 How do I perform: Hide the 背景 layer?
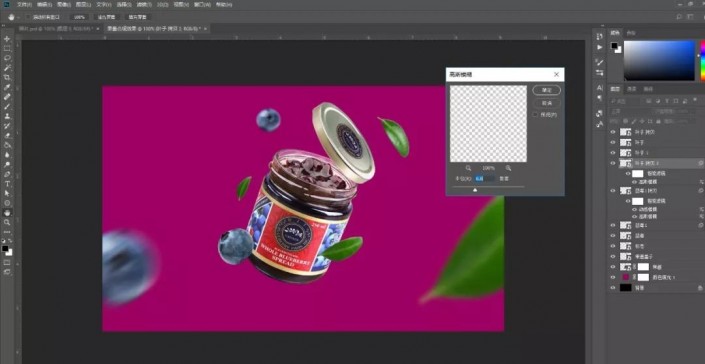(613, 288)
